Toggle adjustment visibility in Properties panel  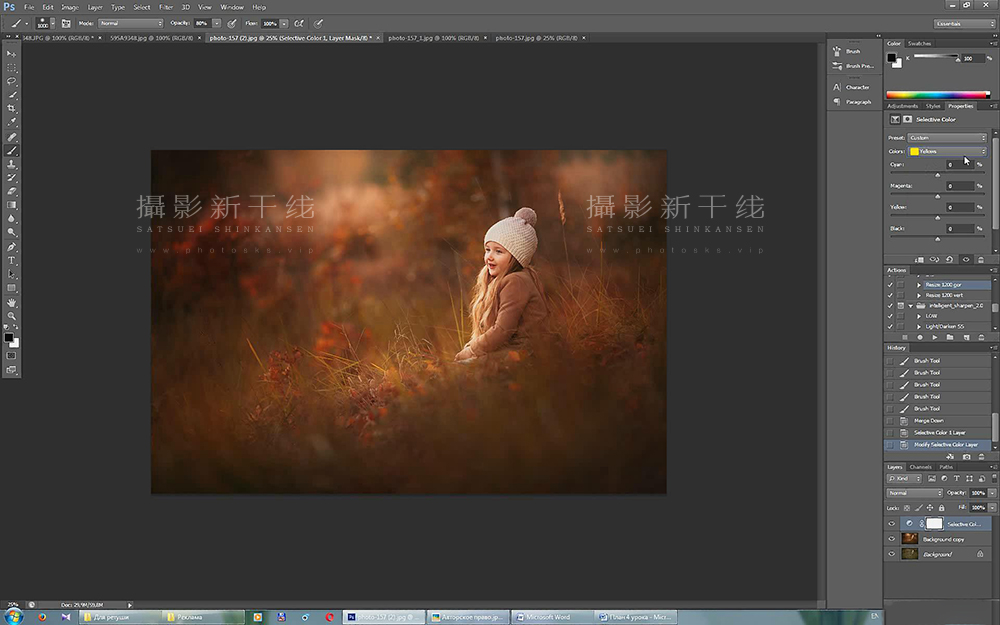coord(966,260)
